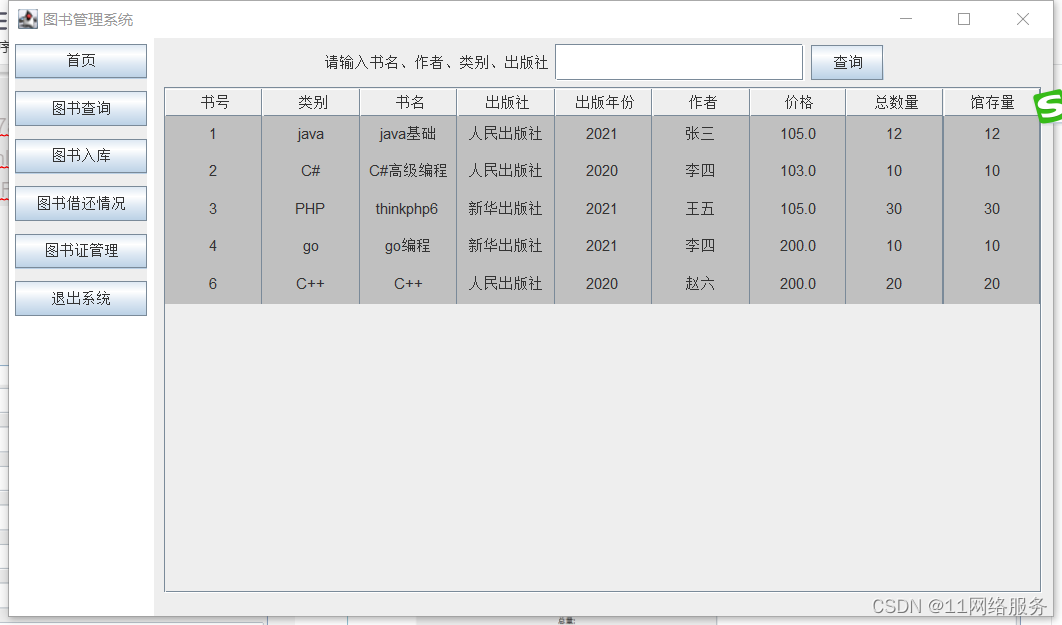Minimize the 图书管理系统 window
The width and height of the screenshot is (1062, 625).
pos(906,19)
